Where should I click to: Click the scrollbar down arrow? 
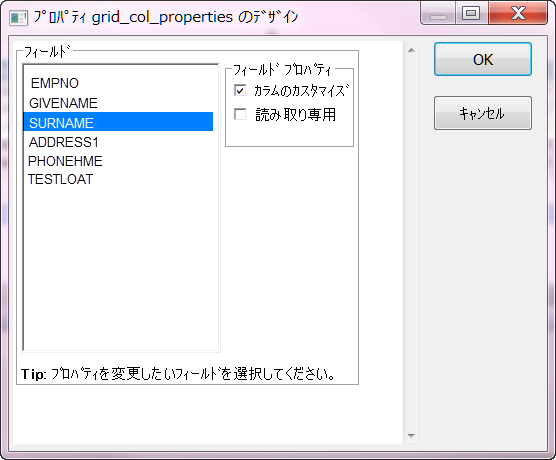pos(411,436)
